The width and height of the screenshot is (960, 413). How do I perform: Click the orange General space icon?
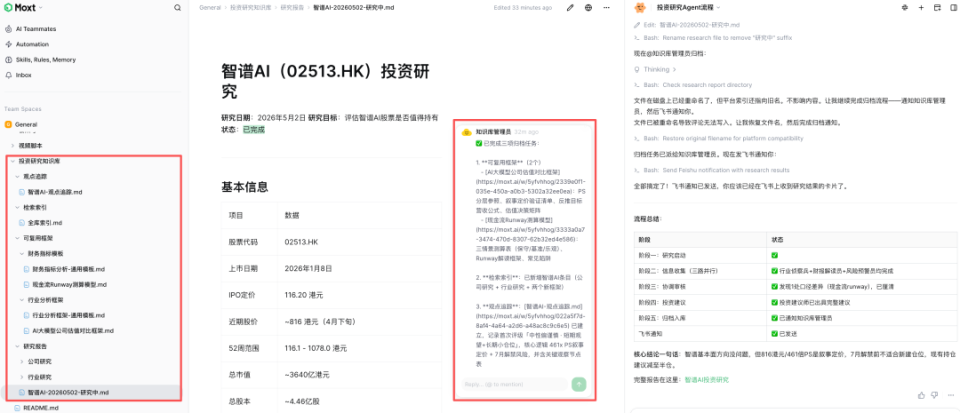[9, 124]
